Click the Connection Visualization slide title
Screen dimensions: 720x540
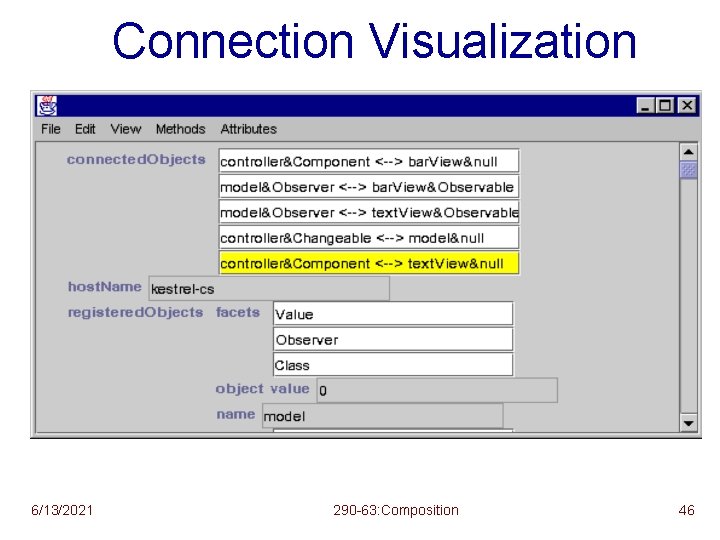[374, 41]
